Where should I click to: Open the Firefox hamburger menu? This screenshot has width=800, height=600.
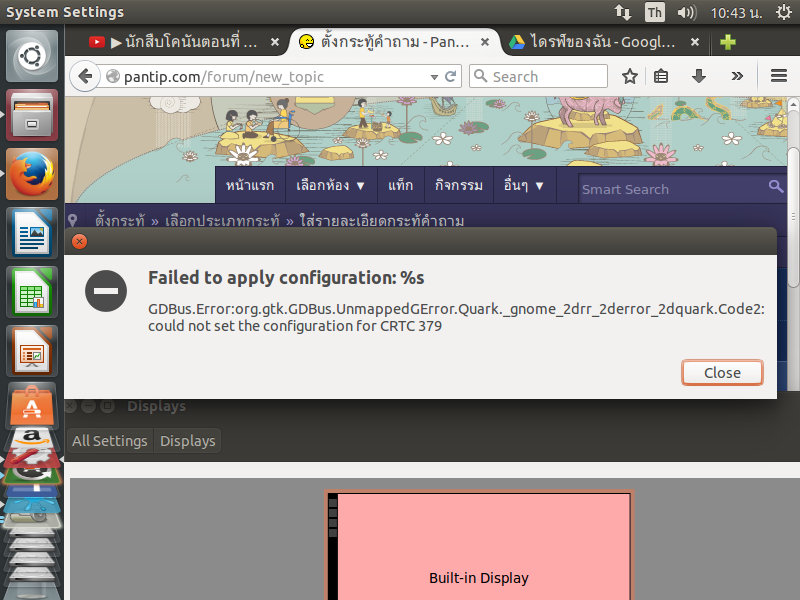tap(779, 77)
